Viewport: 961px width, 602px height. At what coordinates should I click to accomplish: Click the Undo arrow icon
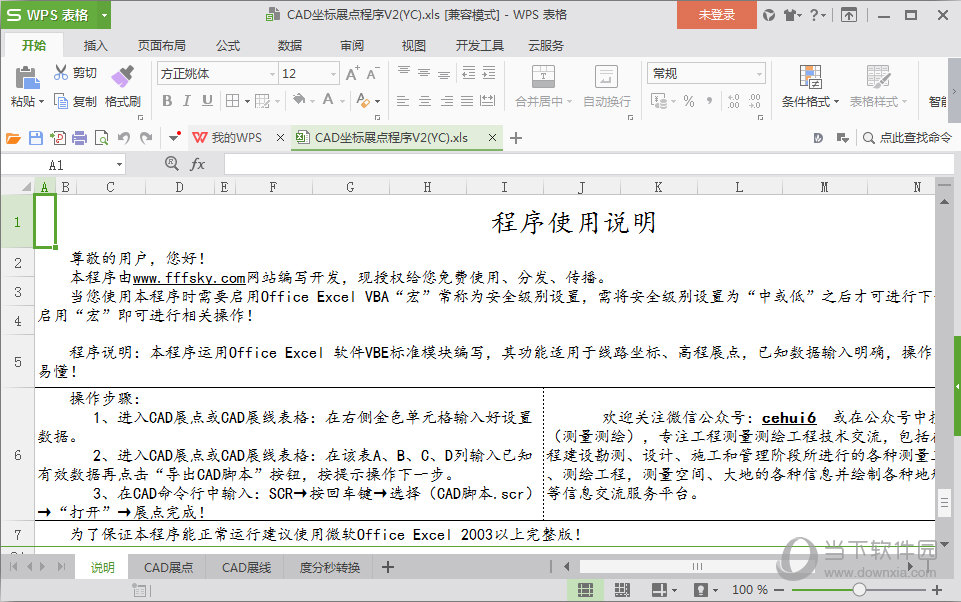click(123, 138)
